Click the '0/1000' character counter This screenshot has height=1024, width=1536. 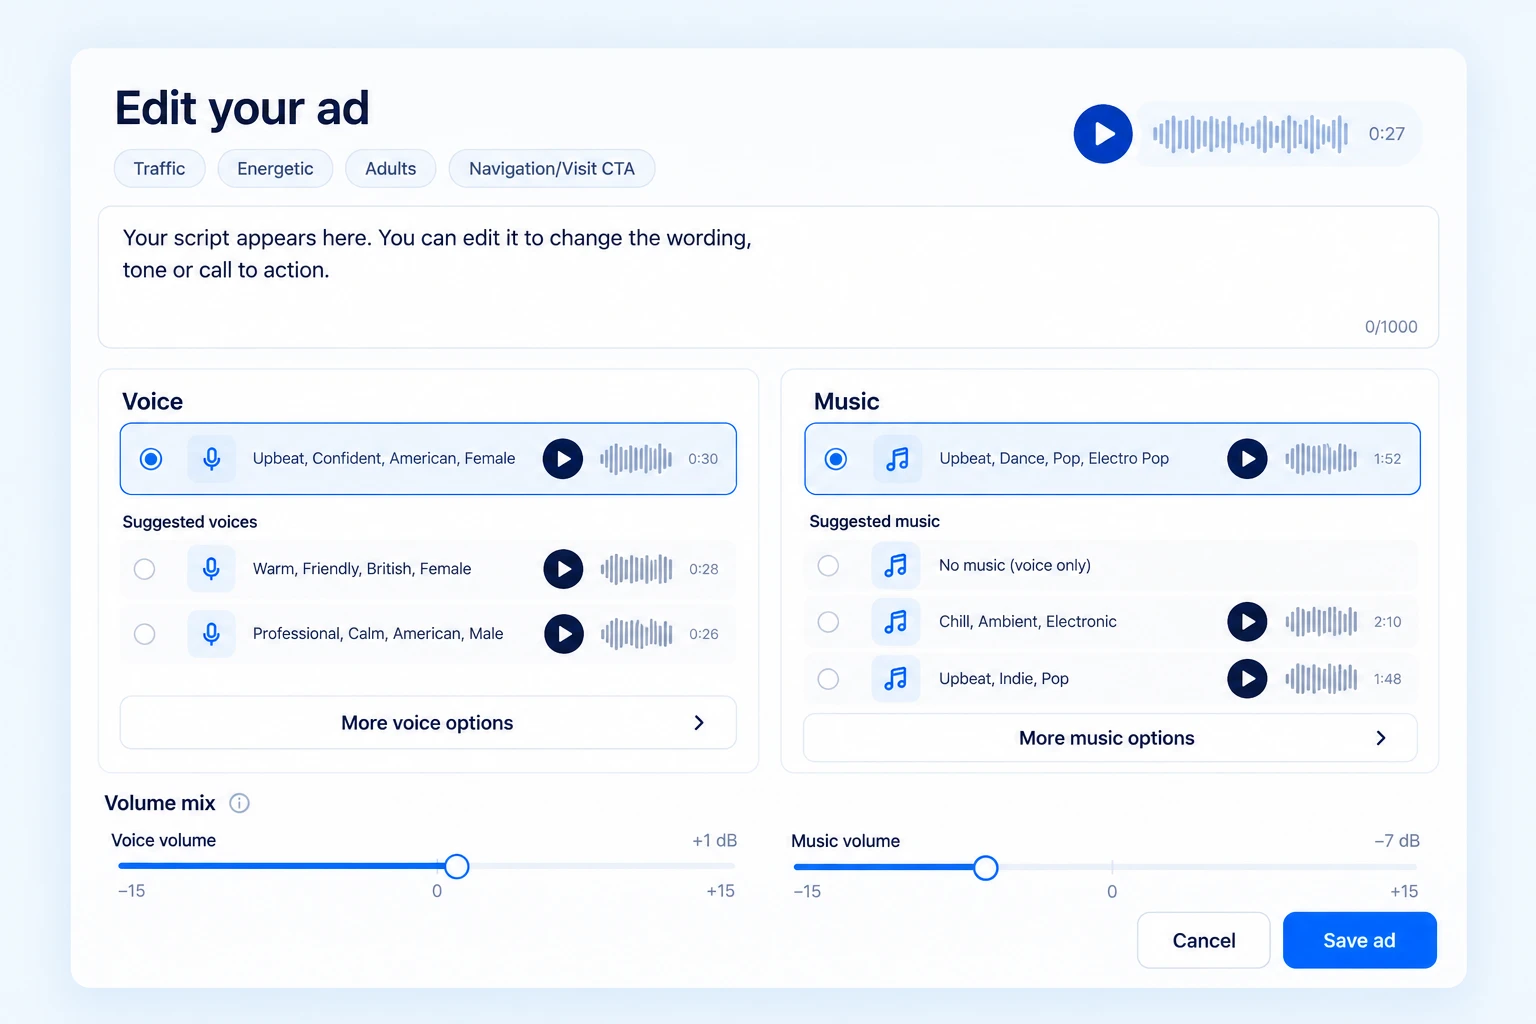pyautogui.click(x=1391, y=327)
